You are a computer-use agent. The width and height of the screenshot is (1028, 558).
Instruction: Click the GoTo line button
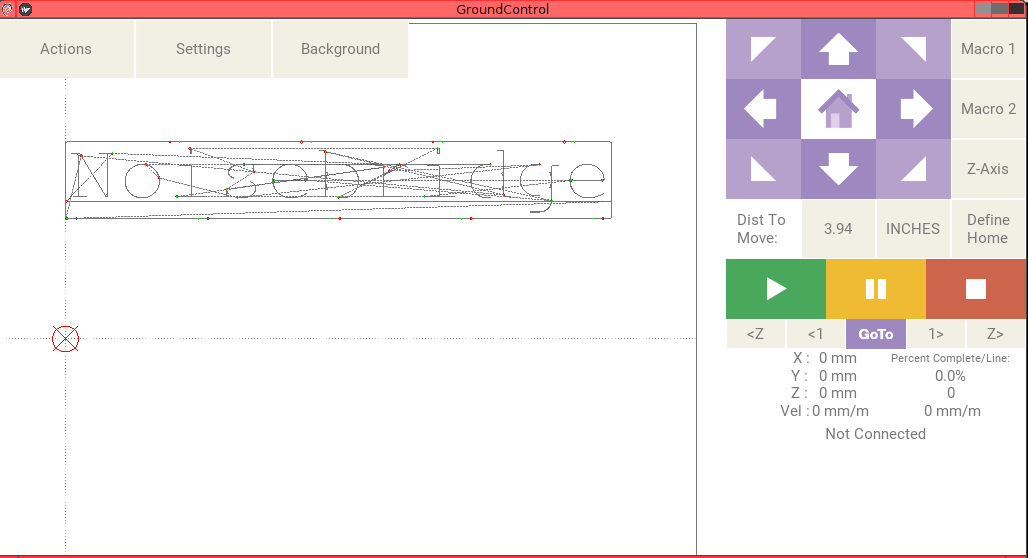pyautogui.click(x=876, y=334)
